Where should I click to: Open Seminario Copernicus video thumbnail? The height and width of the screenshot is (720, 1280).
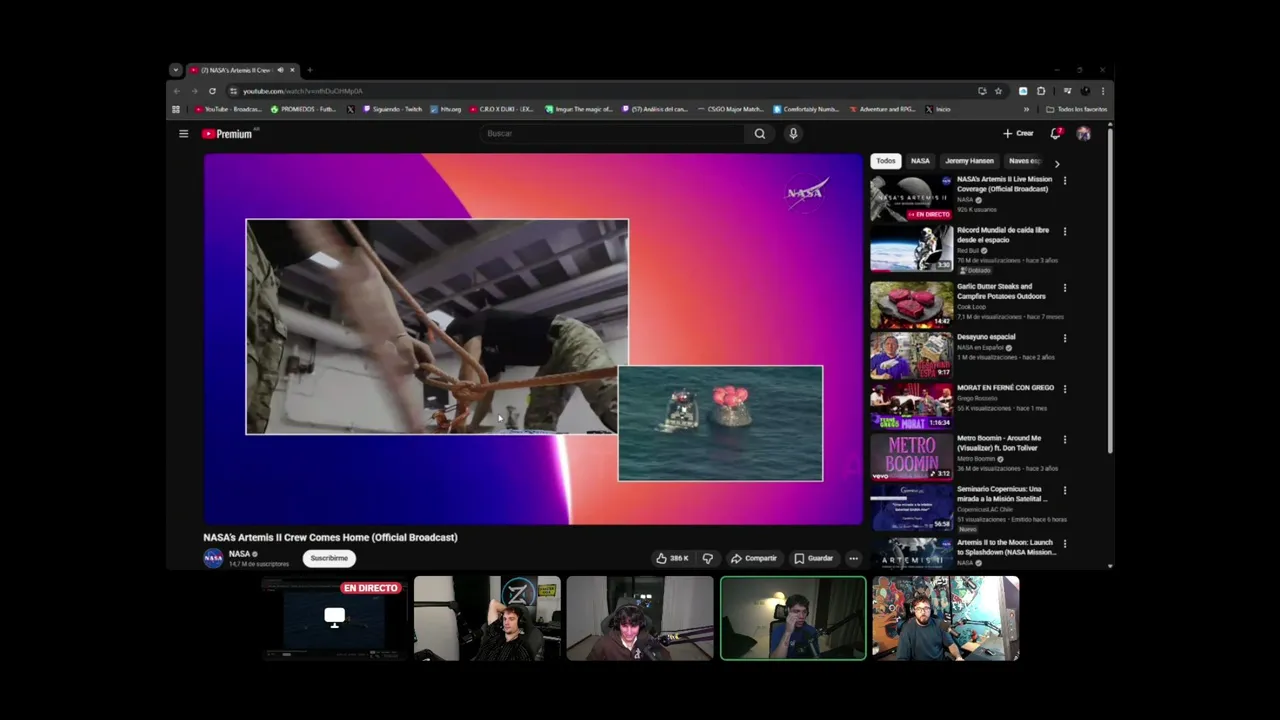pos(911,508)
